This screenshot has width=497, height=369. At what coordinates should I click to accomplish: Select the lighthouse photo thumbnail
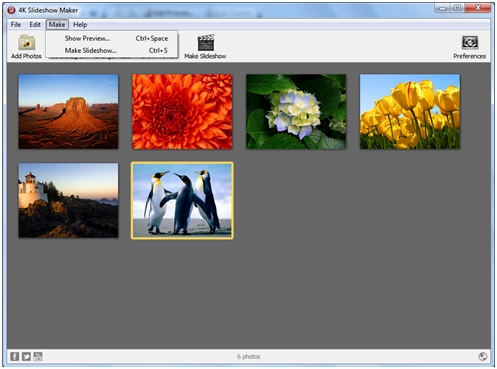[68, 200]
